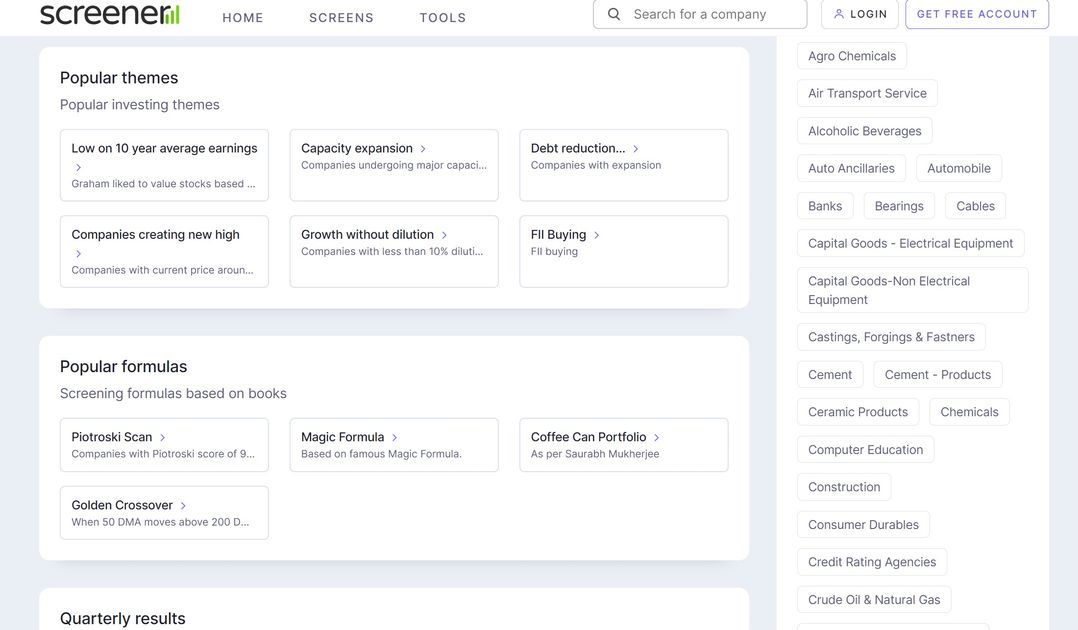Click chevron next to Coffee Can Portfolio

[x=657, y=438]
